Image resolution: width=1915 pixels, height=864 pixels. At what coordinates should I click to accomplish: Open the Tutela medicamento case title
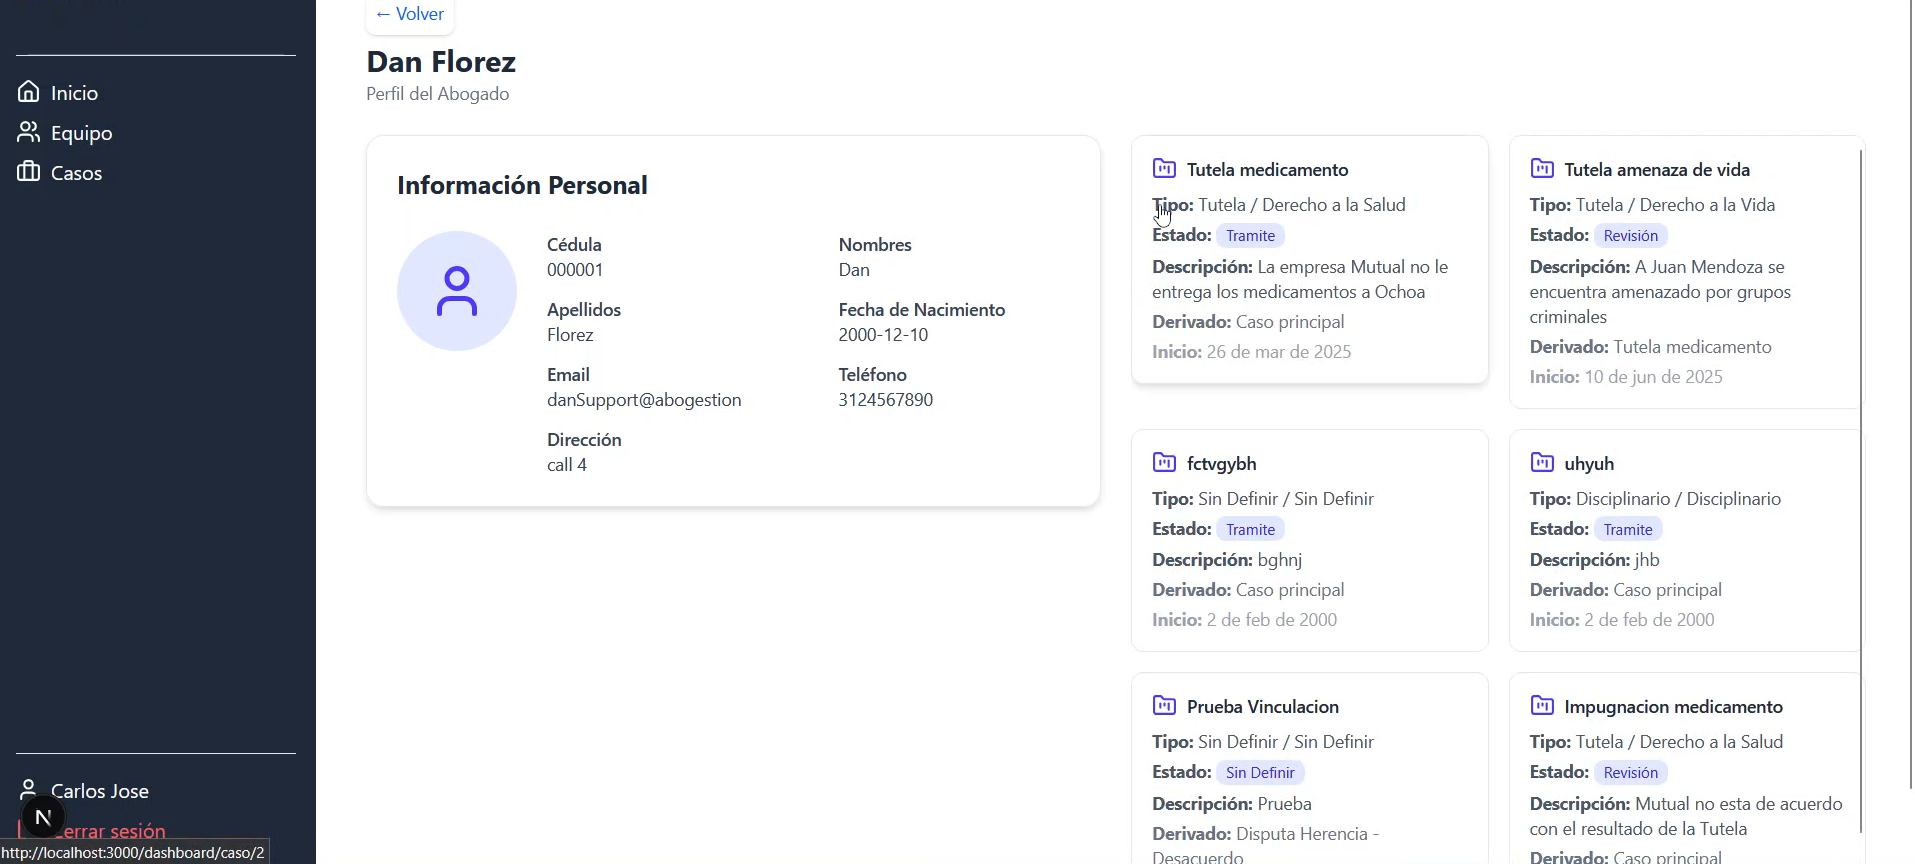click(x=1267, y=170)
